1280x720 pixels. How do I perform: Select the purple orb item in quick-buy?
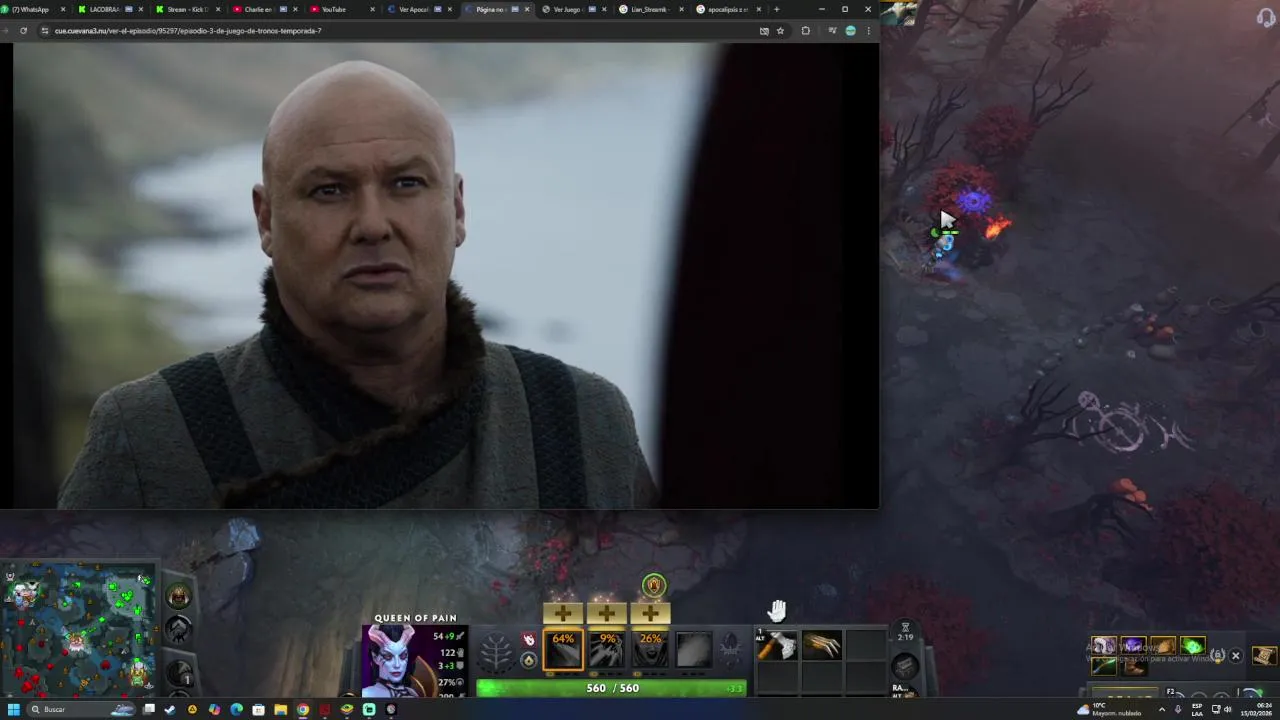[x=1133, y=646]
